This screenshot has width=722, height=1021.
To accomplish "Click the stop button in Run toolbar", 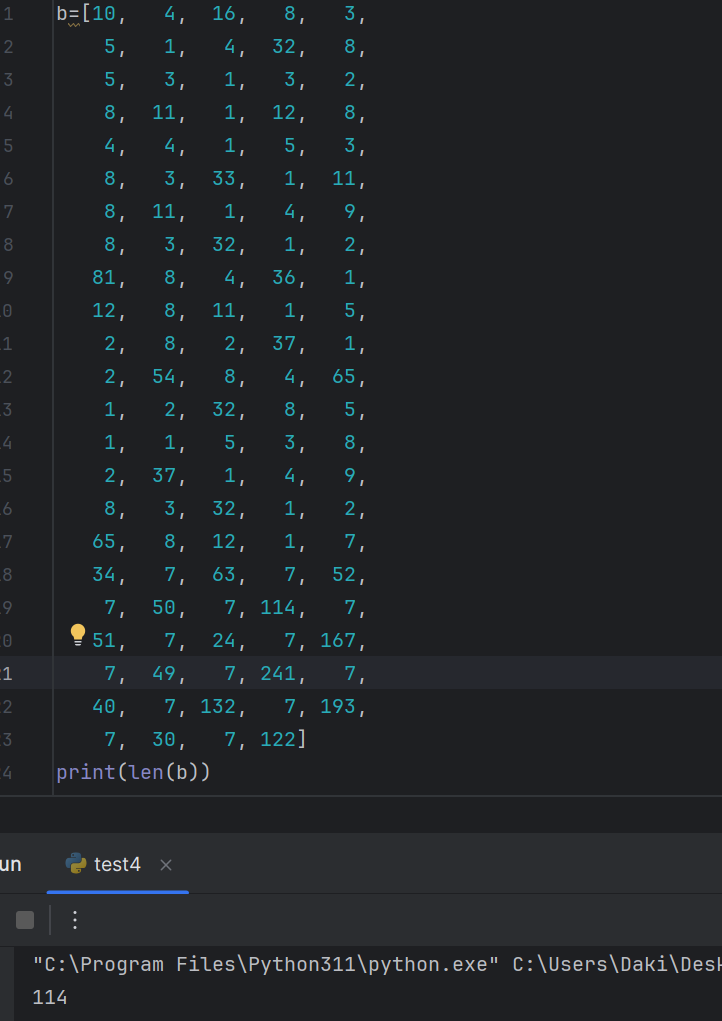I will coord(25,920).
